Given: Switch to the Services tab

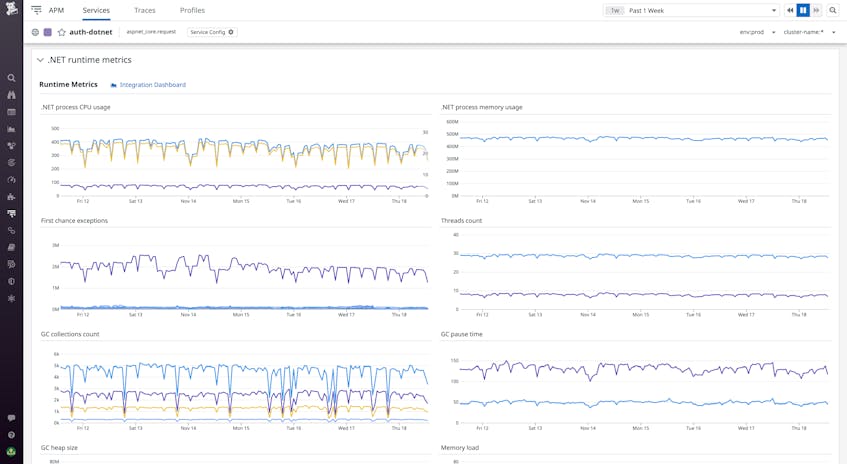Looking at the screenshot, I should pyautogui.click(x=96, y=10).
